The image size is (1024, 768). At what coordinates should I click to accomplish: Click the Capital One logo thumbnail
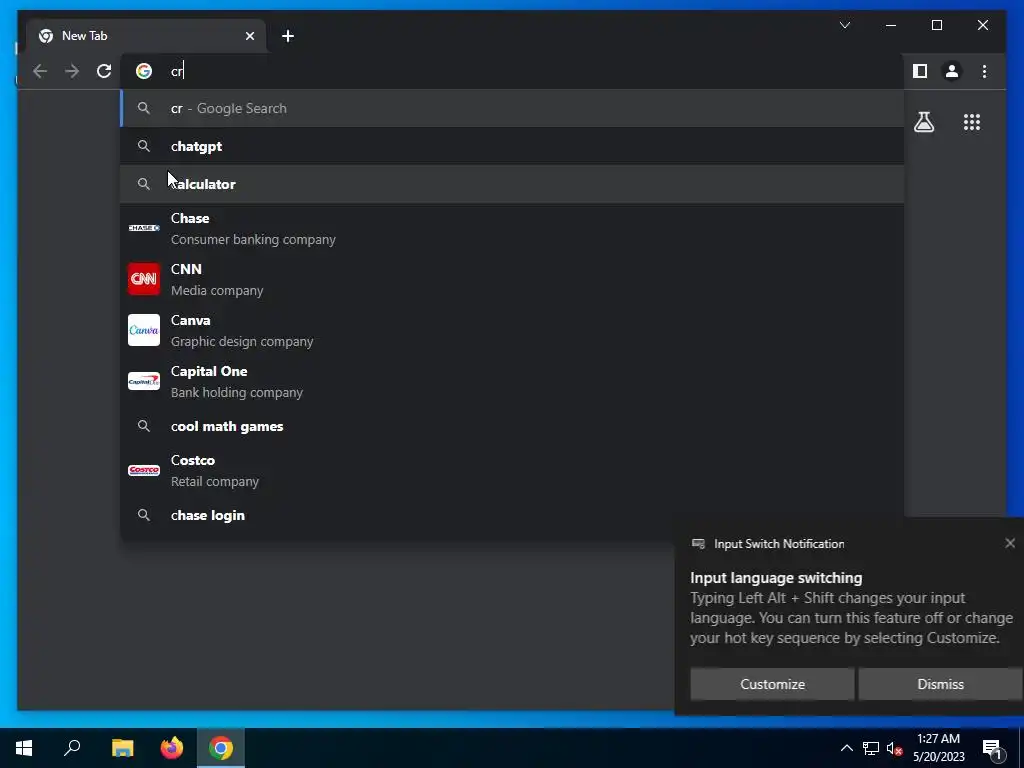click(144, 381)
